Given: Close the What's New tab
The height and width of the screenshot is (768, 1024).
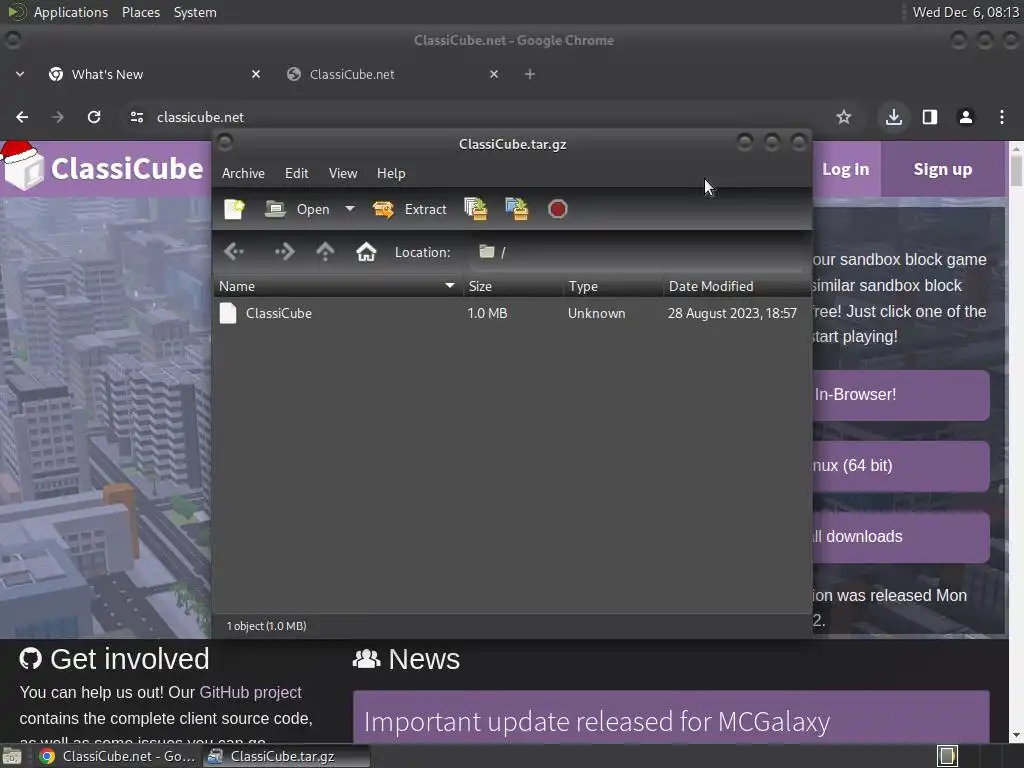Looking at the screenshot, I should pyautogui.click(x=256, y=74).
